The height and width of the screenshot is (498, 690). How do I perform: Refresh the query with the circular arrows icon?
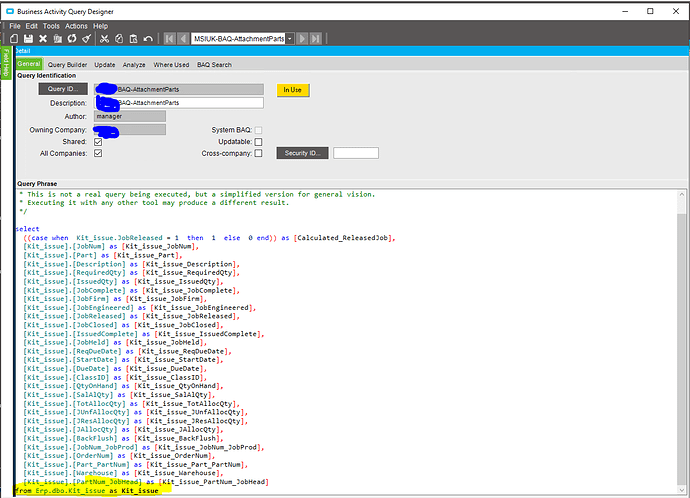coord(72,39)
